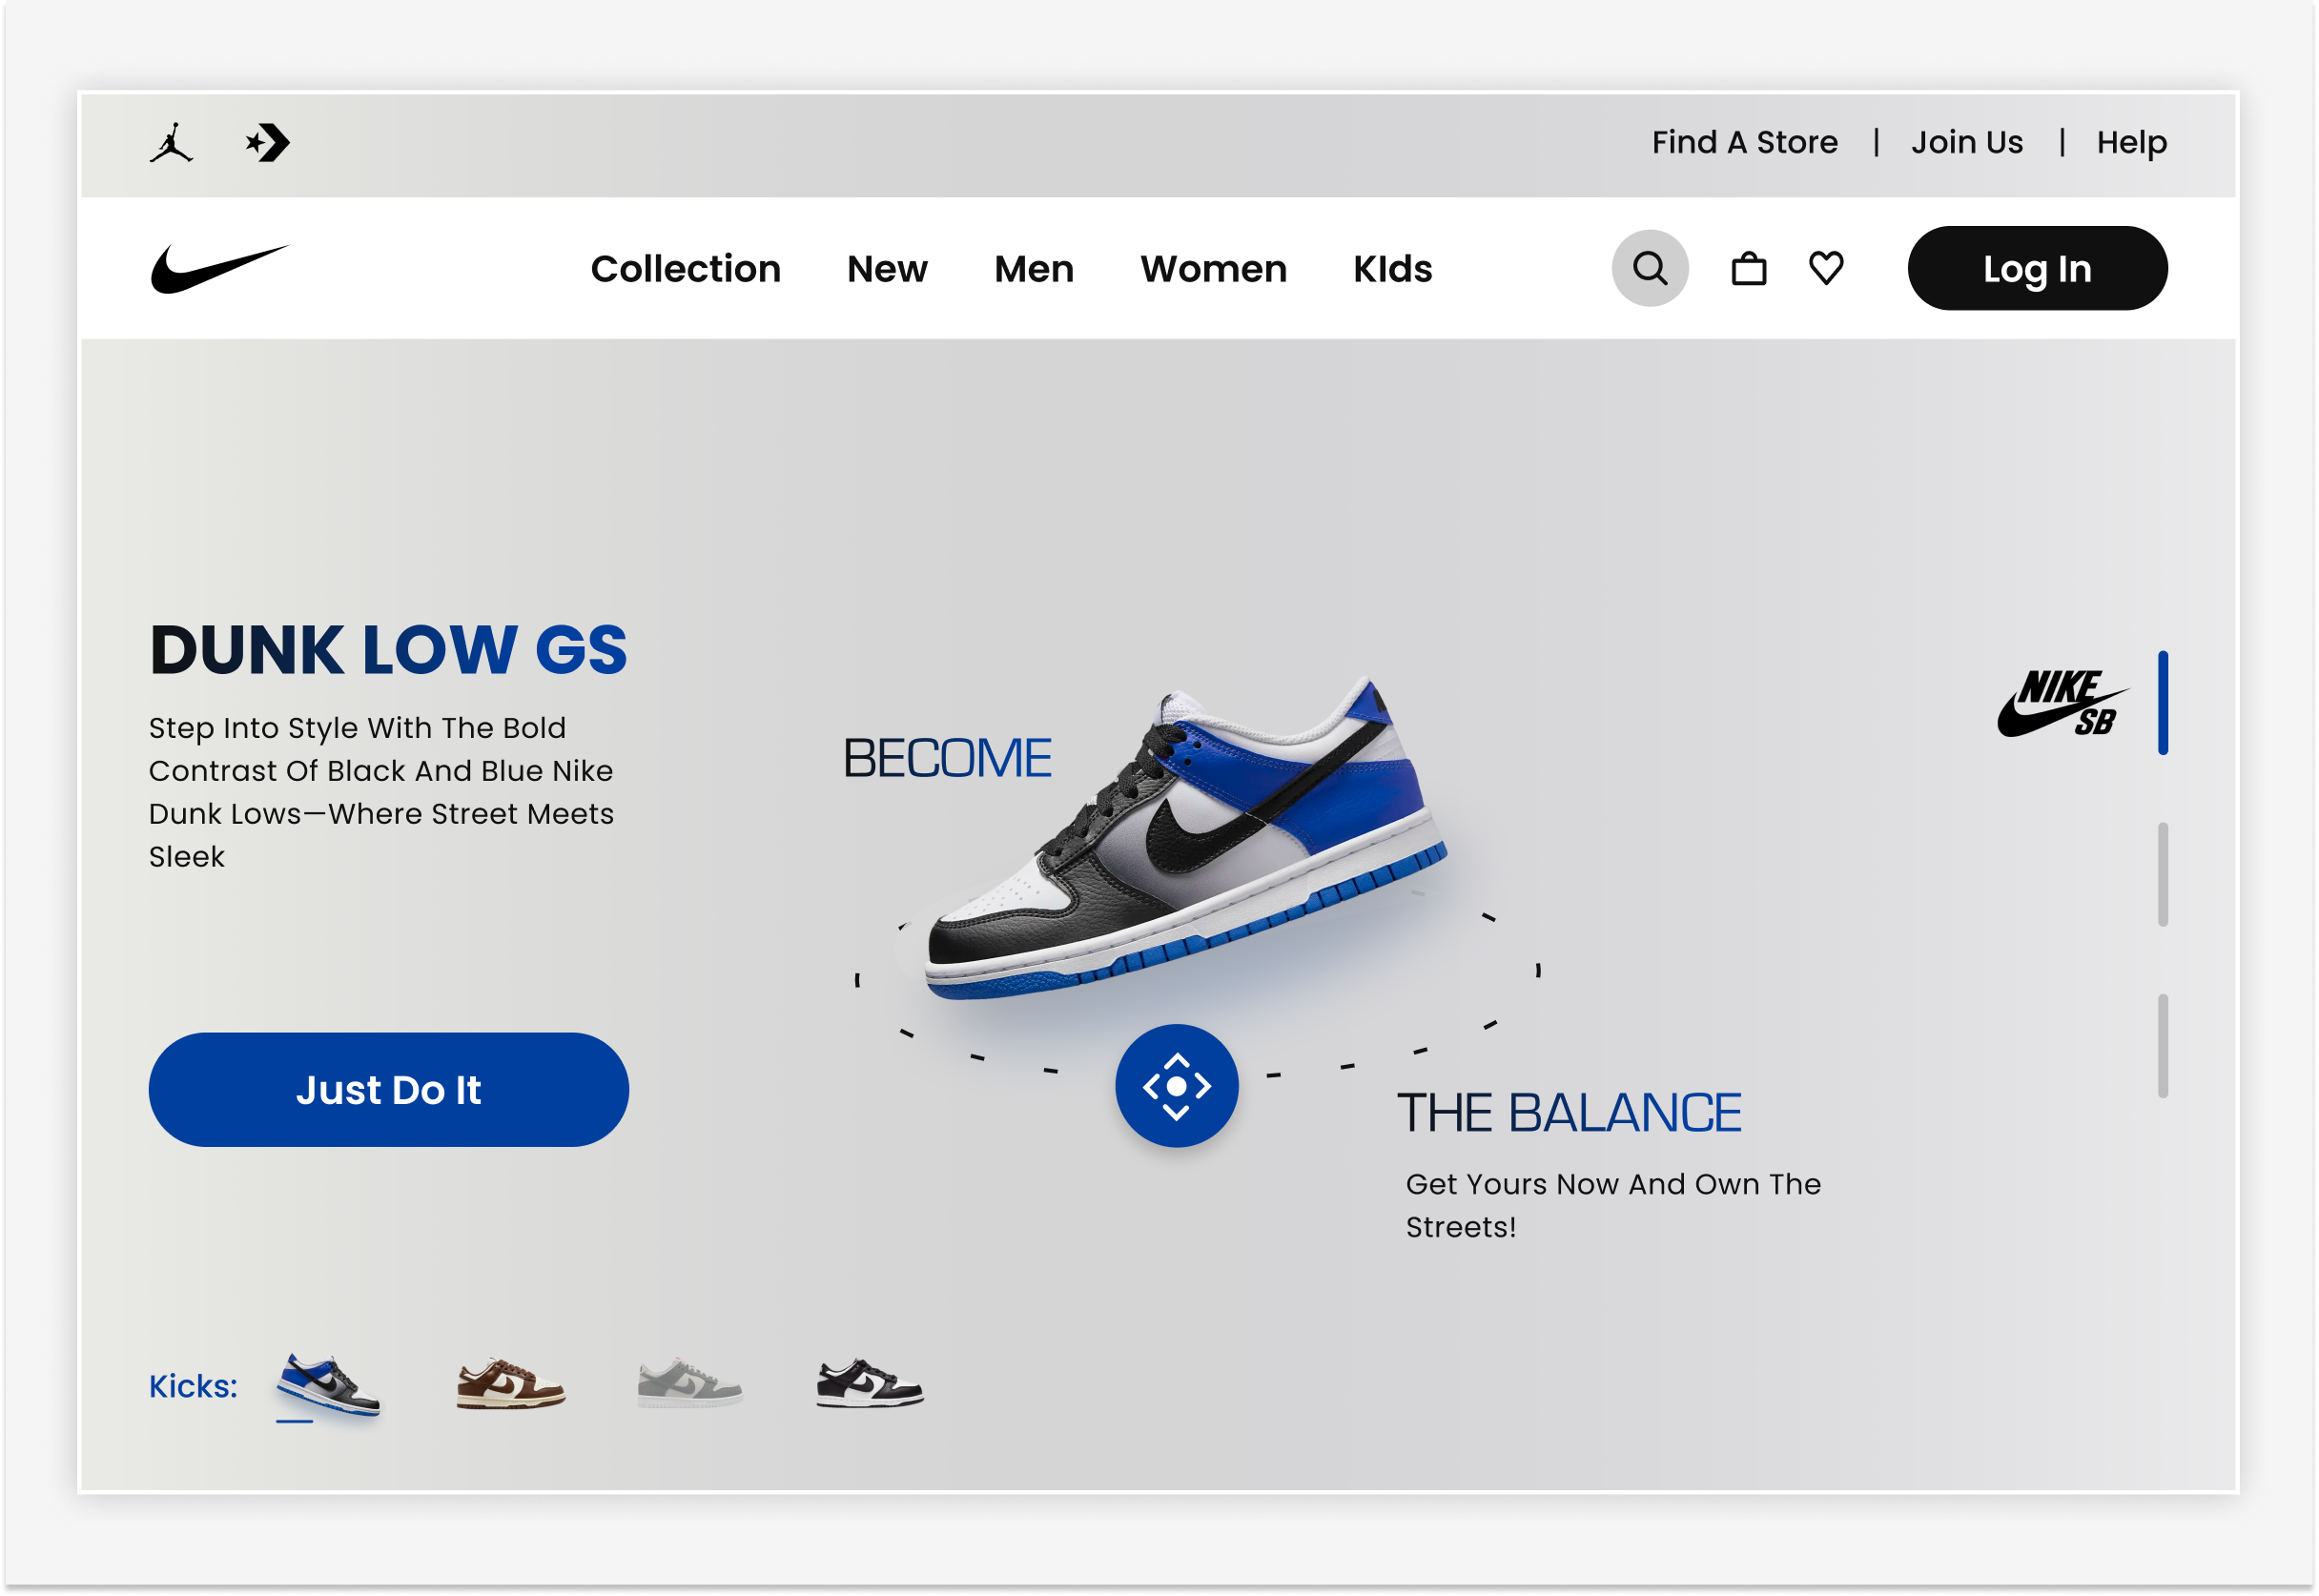Screen dimensions: 2319x1596
Task: Open the New arrivals menu
Action: [x=886, y=268]
